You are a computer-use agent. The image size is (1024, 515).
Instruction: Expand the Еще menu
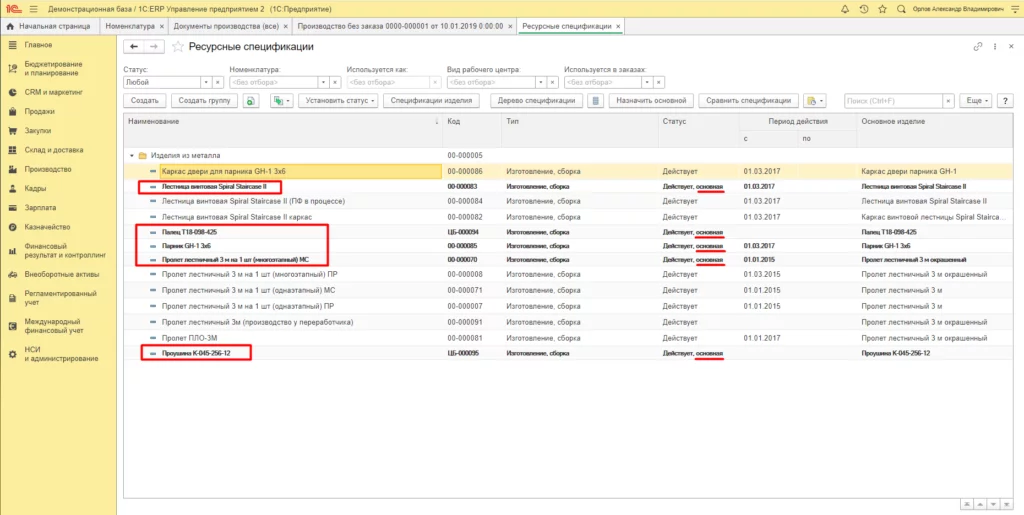click(973, 101)
